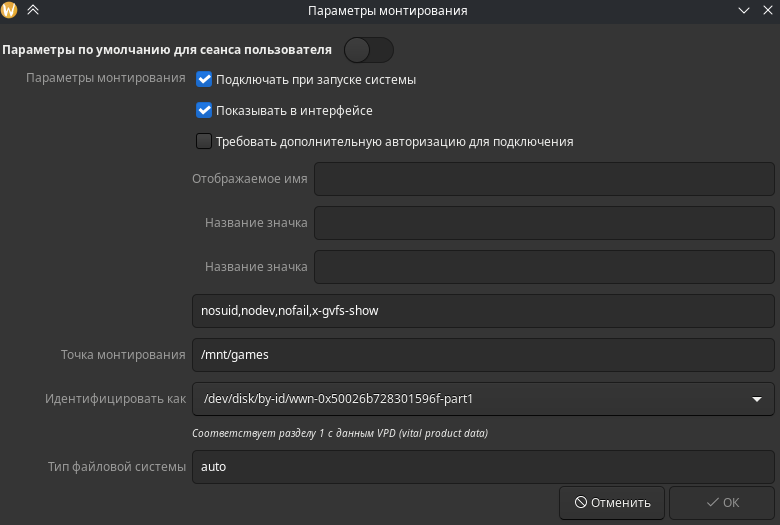Click the Точка монтирования field with /mnt/games
The width and height of the screenshot is (780, 525).
pyautogui.click(x=484, y=355)
